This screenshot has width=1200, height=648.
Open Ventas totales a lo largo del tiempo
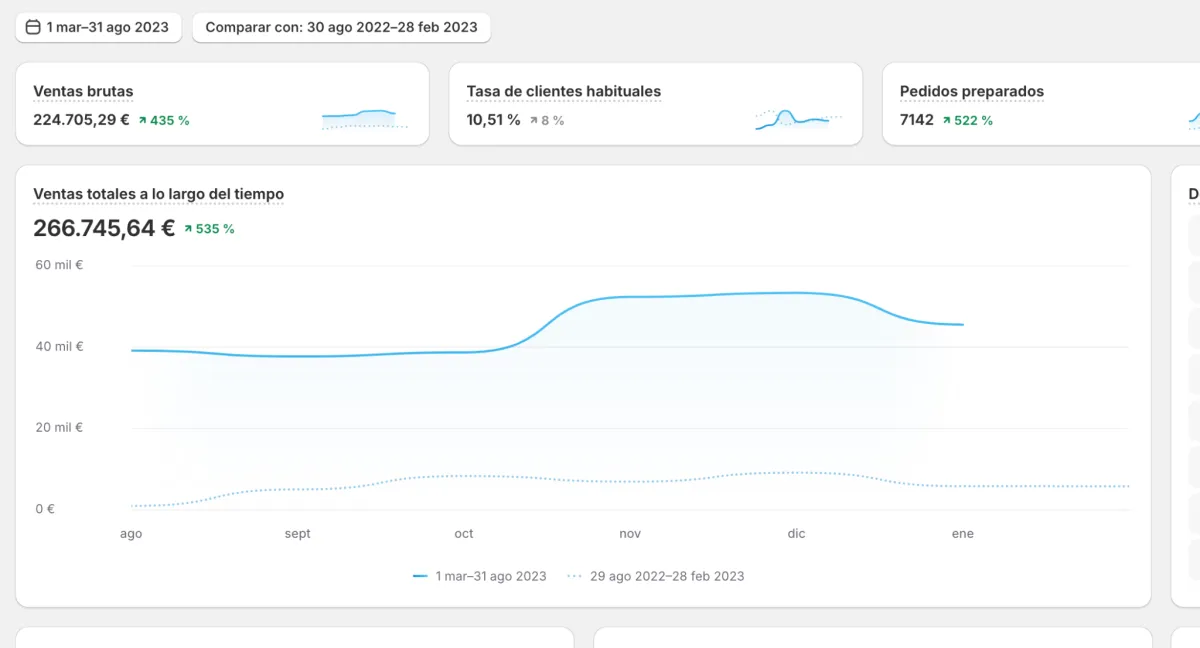tap(159, 194)
